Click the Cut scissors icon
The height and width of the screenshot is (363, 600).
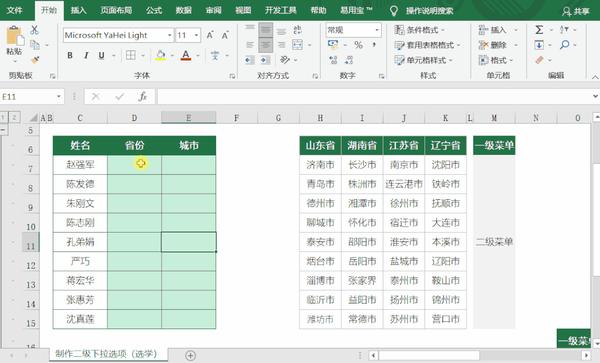pyautogui.click(x=34, y=30)
